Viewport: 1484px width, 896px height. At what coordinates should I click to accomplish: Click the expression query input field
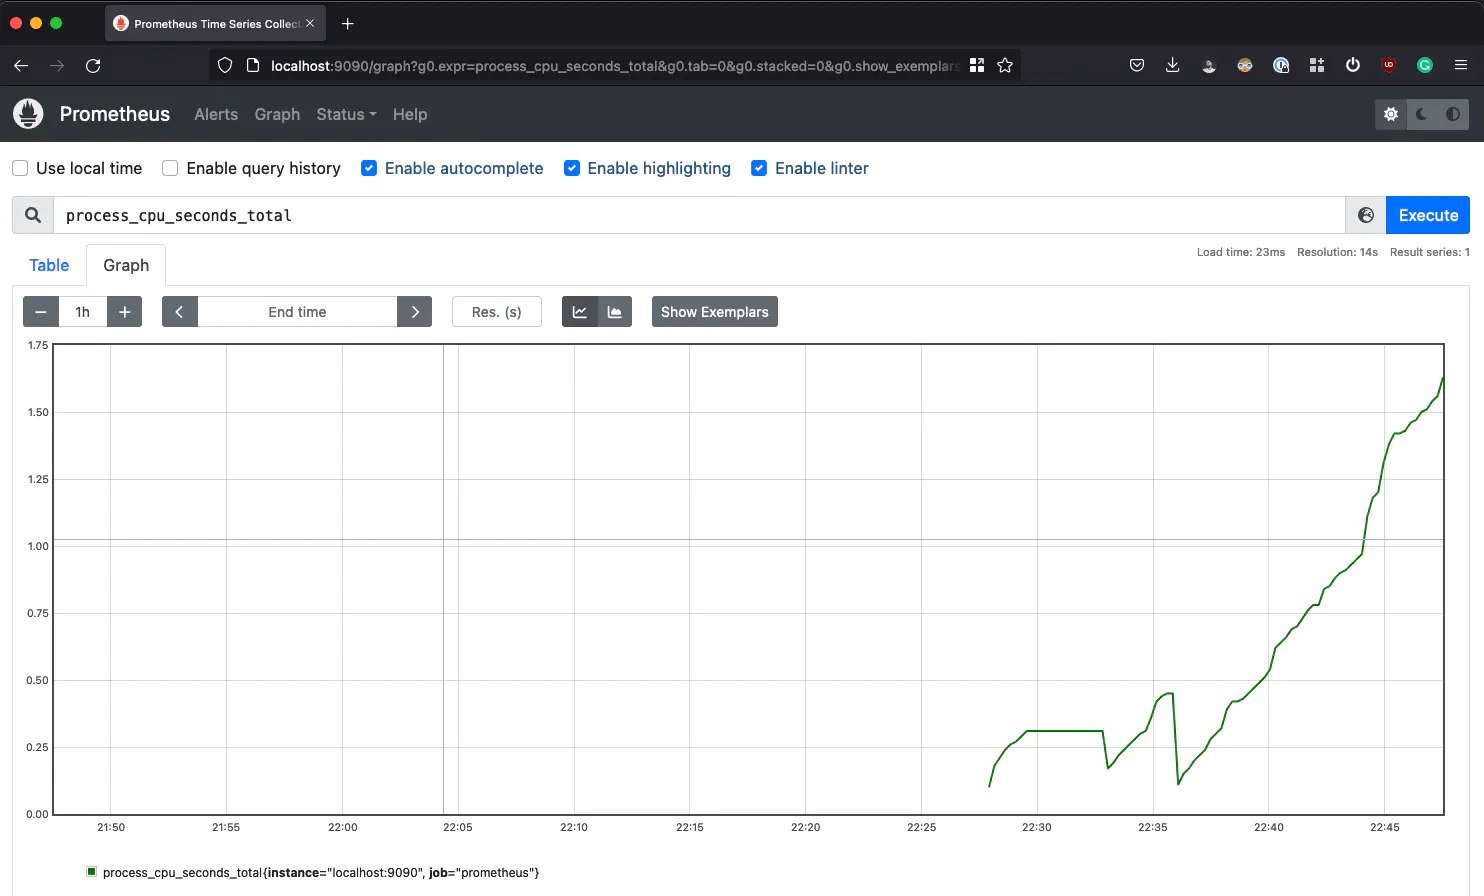pos(699,215)
